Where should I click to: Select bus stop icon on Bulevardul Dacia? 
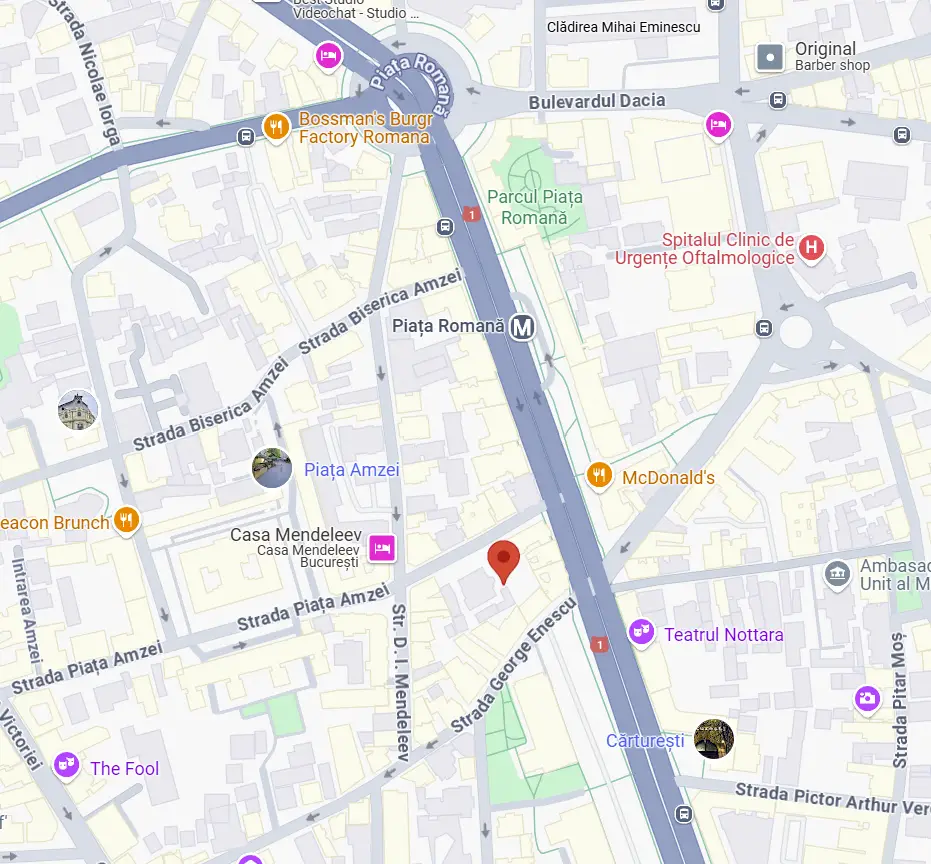click(778, 100)
